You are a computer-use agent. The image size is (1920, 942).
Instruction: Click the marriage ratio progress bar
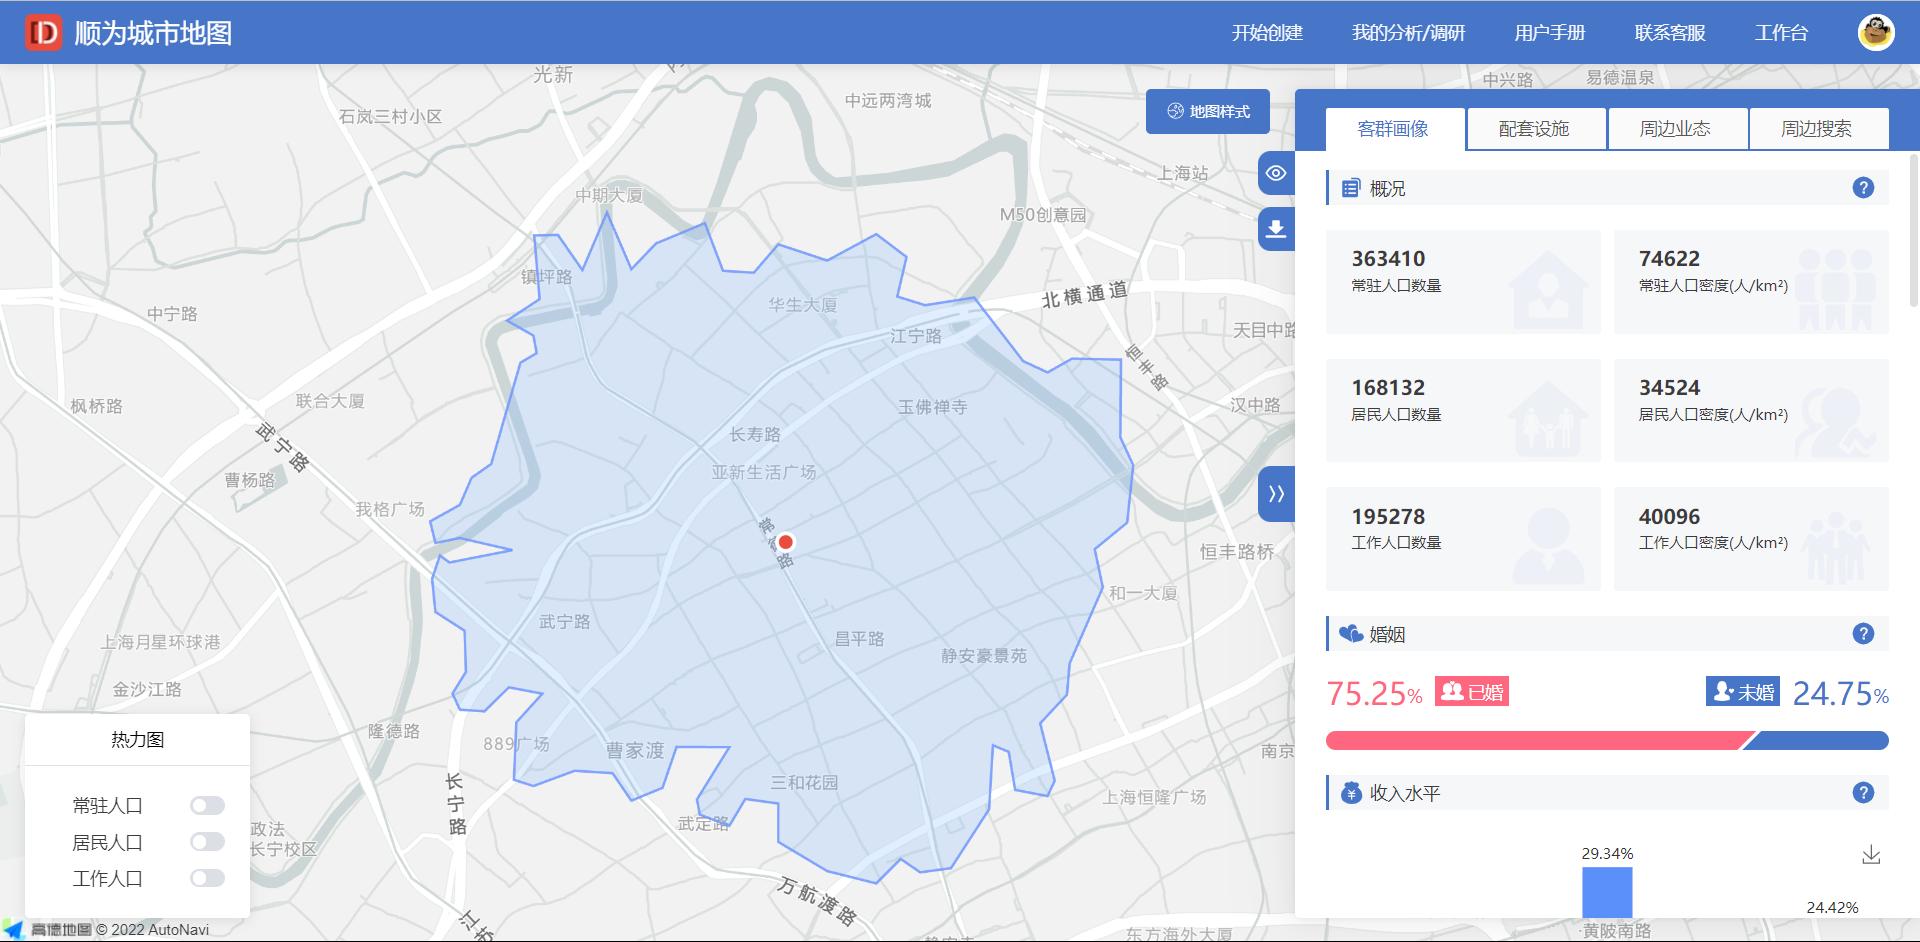(1606, 741)
